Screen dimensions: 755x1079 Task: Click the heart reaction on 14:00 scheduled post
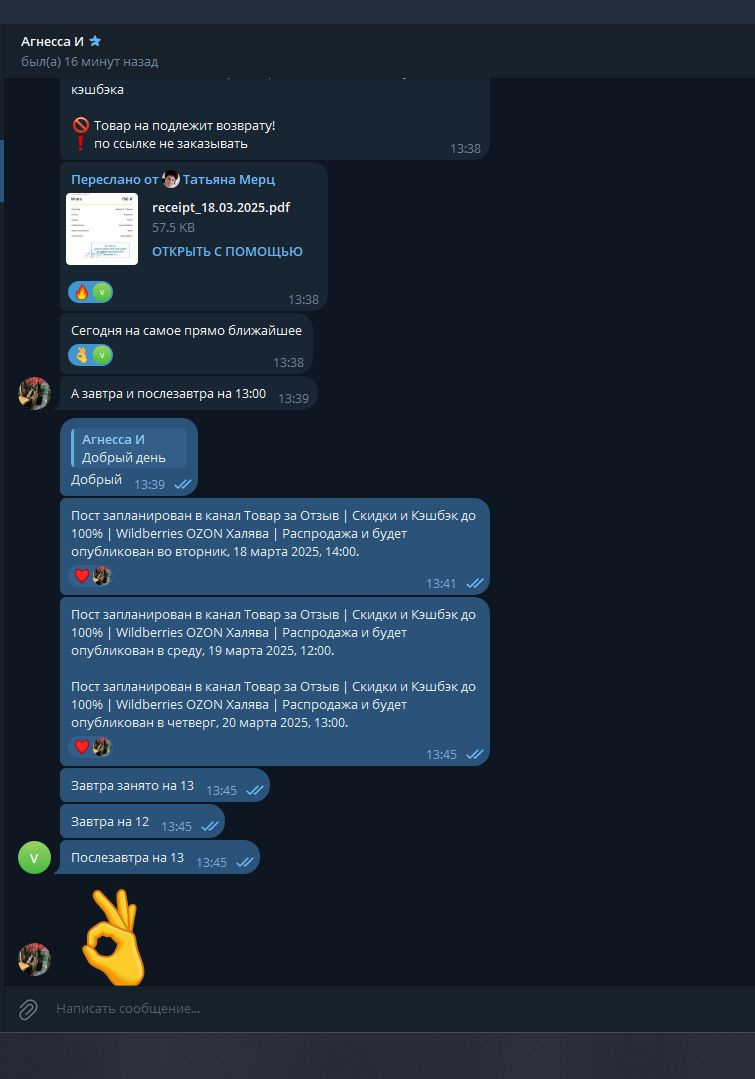[82, 575]
